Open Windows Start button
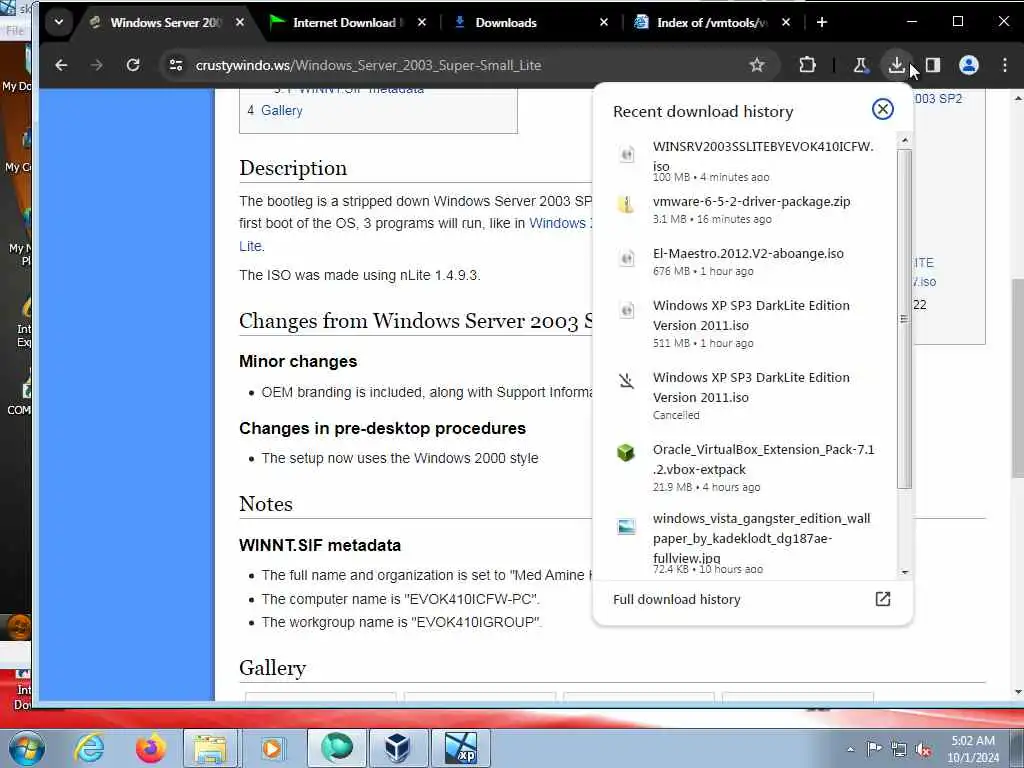The image size is (1024, 768). pyautogui.click(x=27, y=748)
